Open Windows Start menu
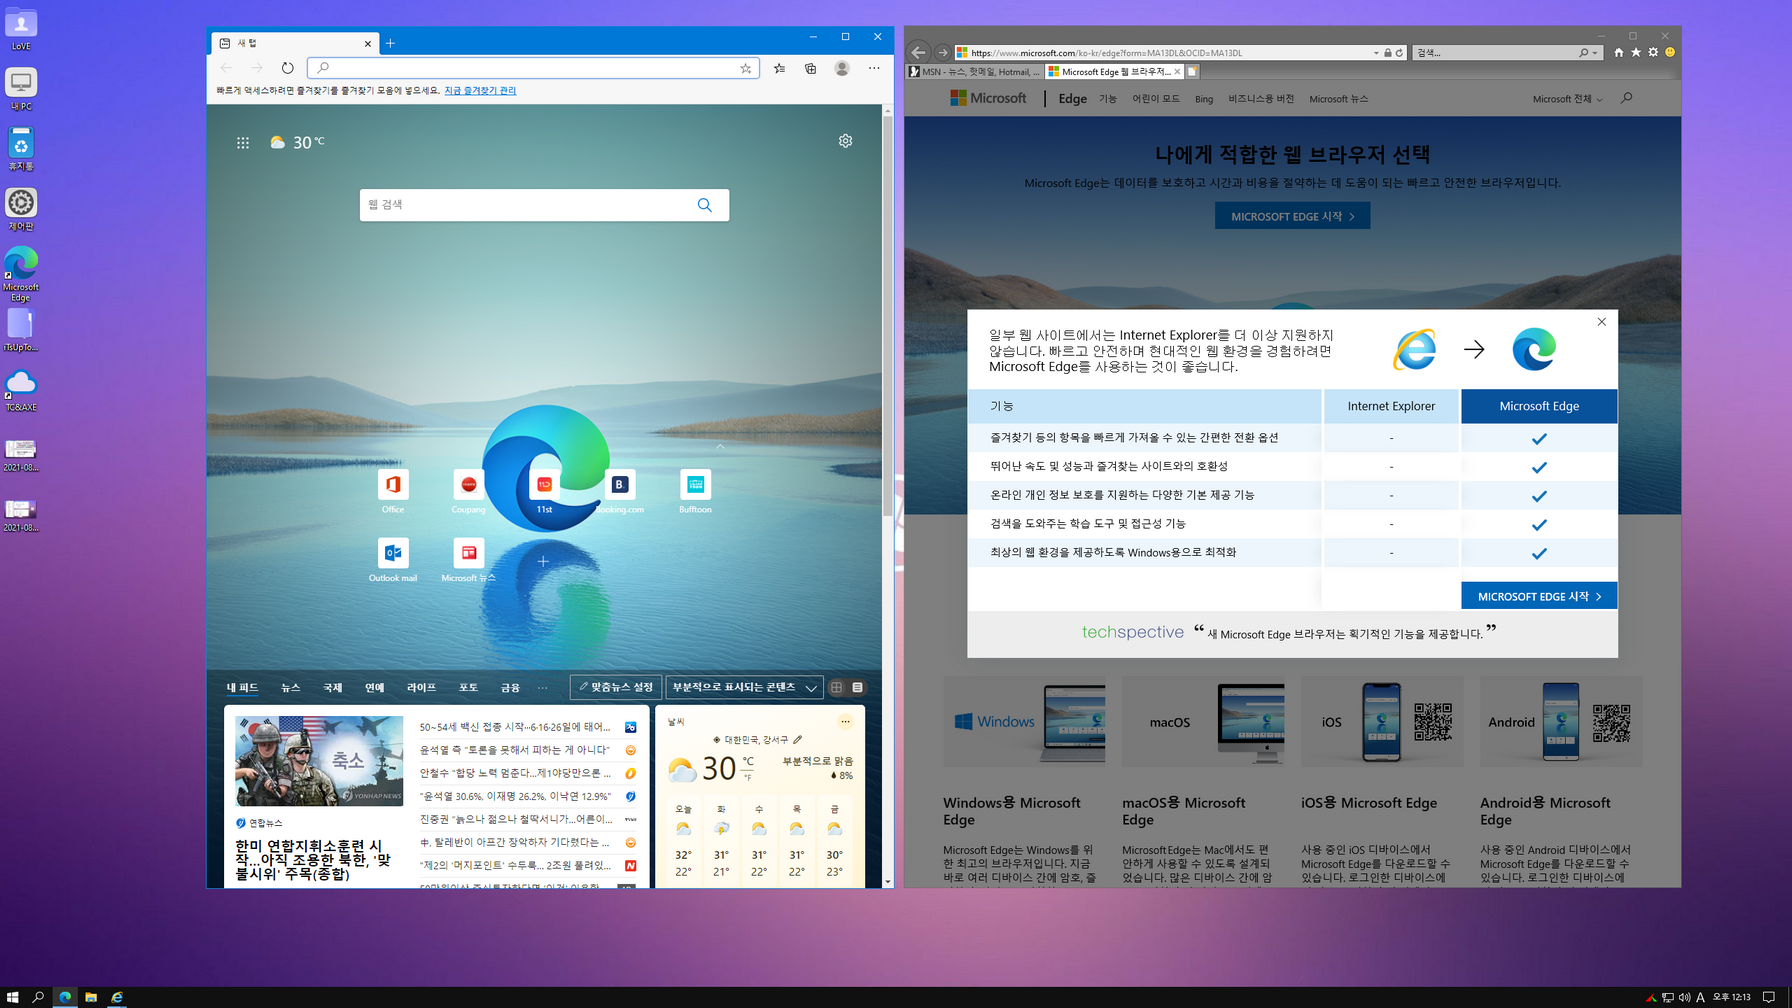This screenshot has width=1792, height=1008. click(x=12, y=997)
